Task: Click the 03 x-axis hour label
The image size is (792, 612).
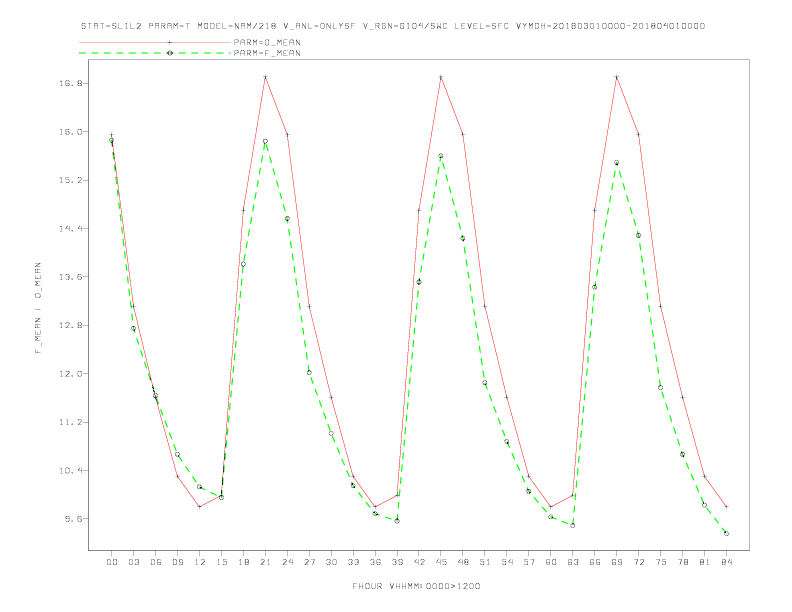Action: tap(133, 562)
